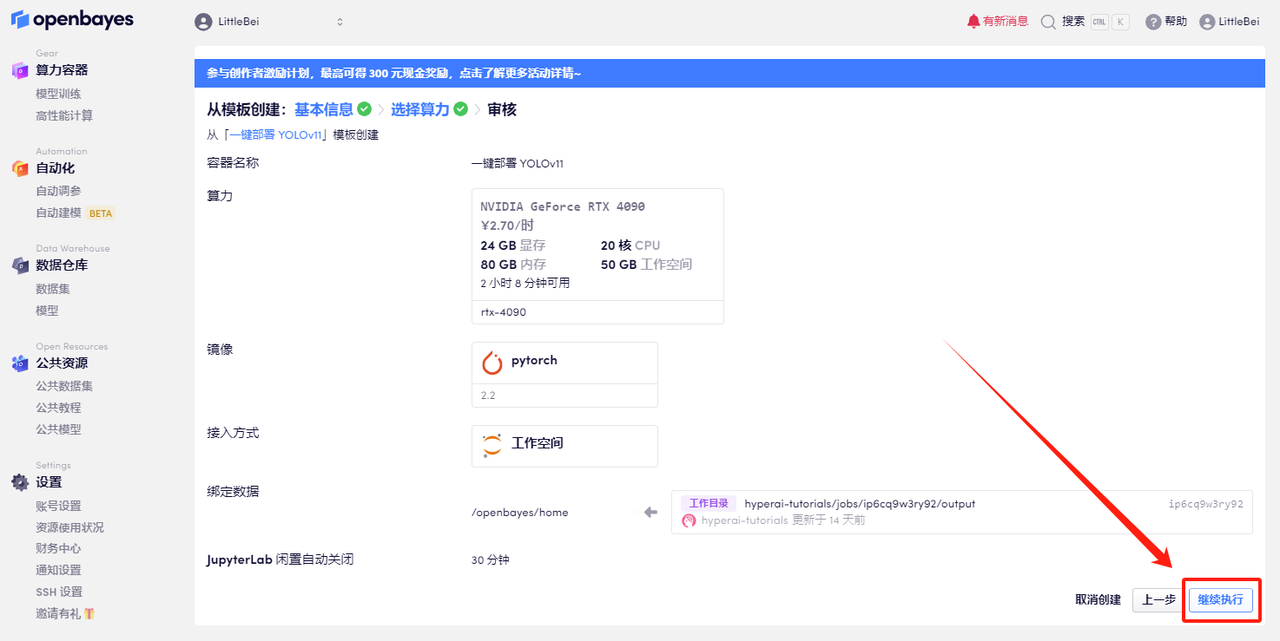
Task: Click the 算力容器 sidebar icon
Action: point(20,70)
